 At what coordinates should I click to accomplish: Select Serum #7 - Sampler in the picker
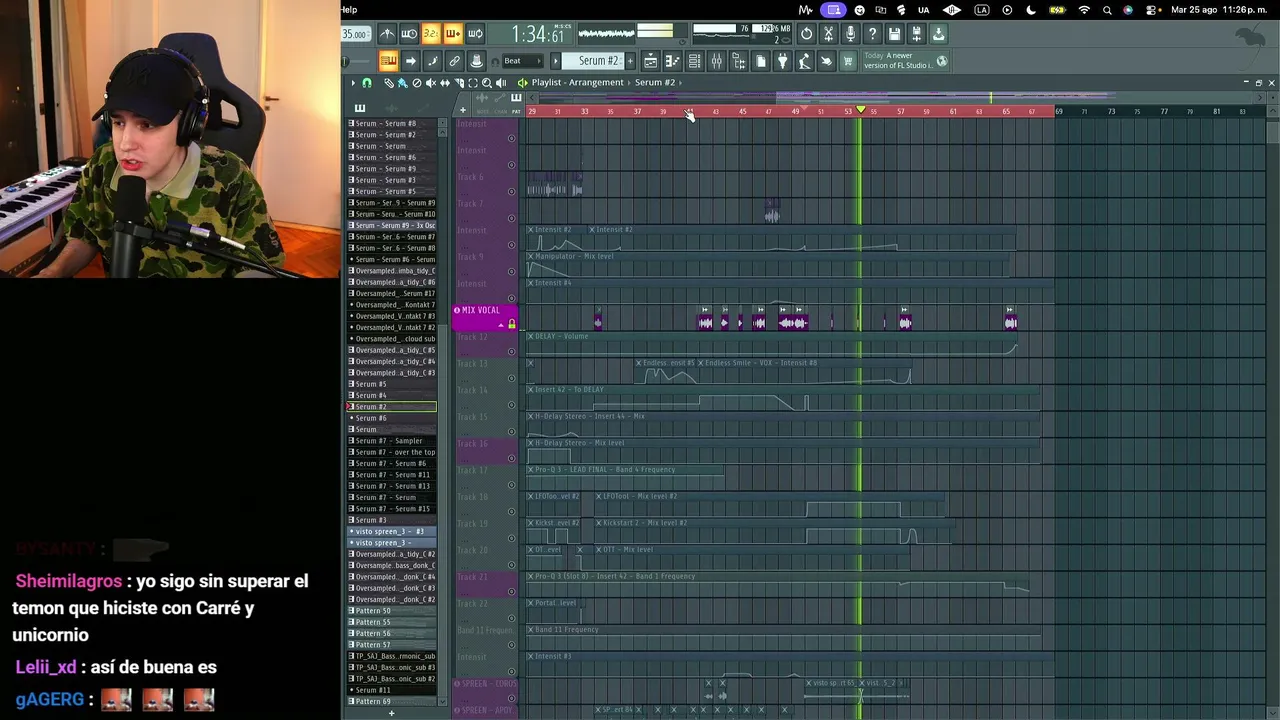click(x=392, y=441)
